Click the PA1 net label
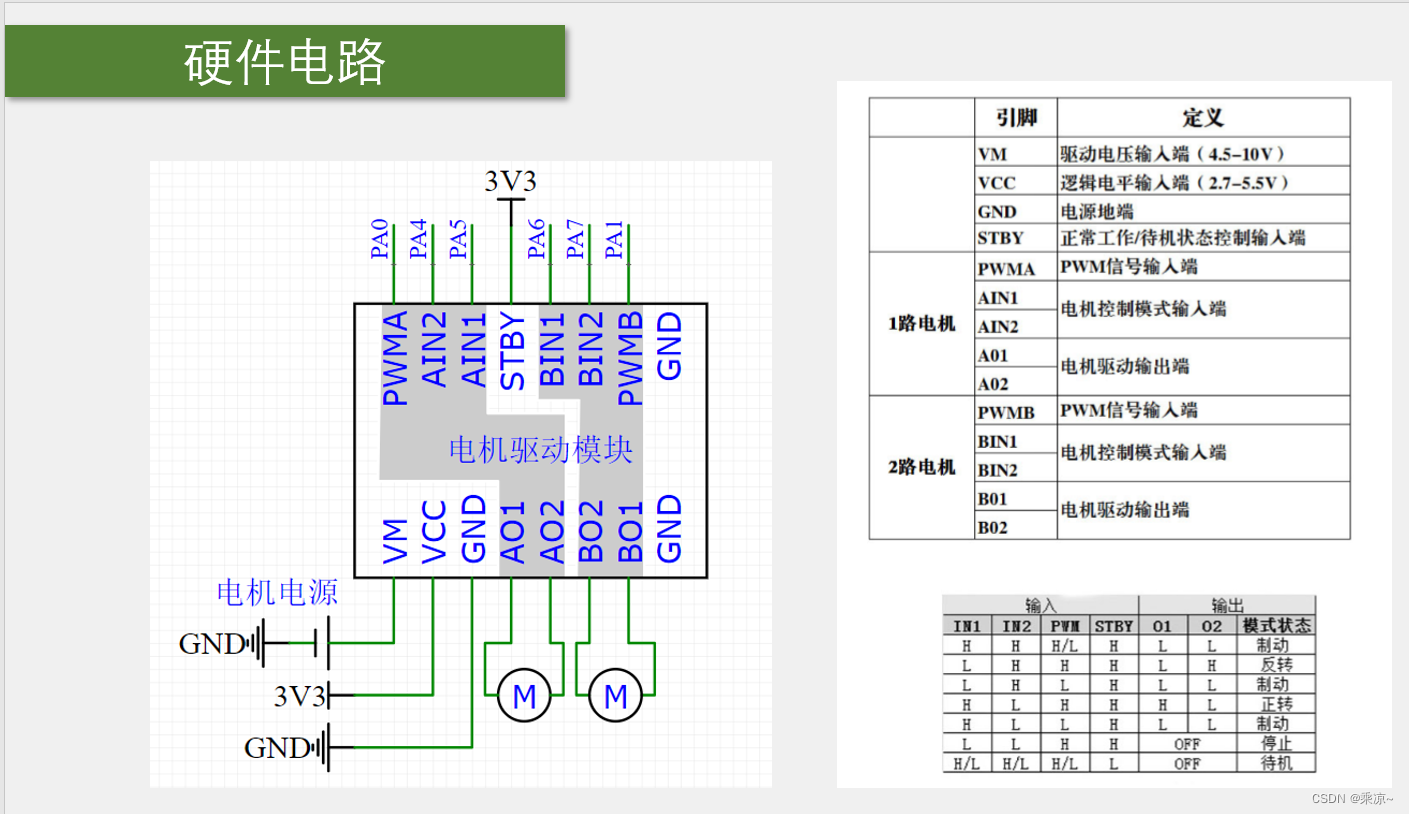The image size is (1409, 814). (x=615, y=239)
